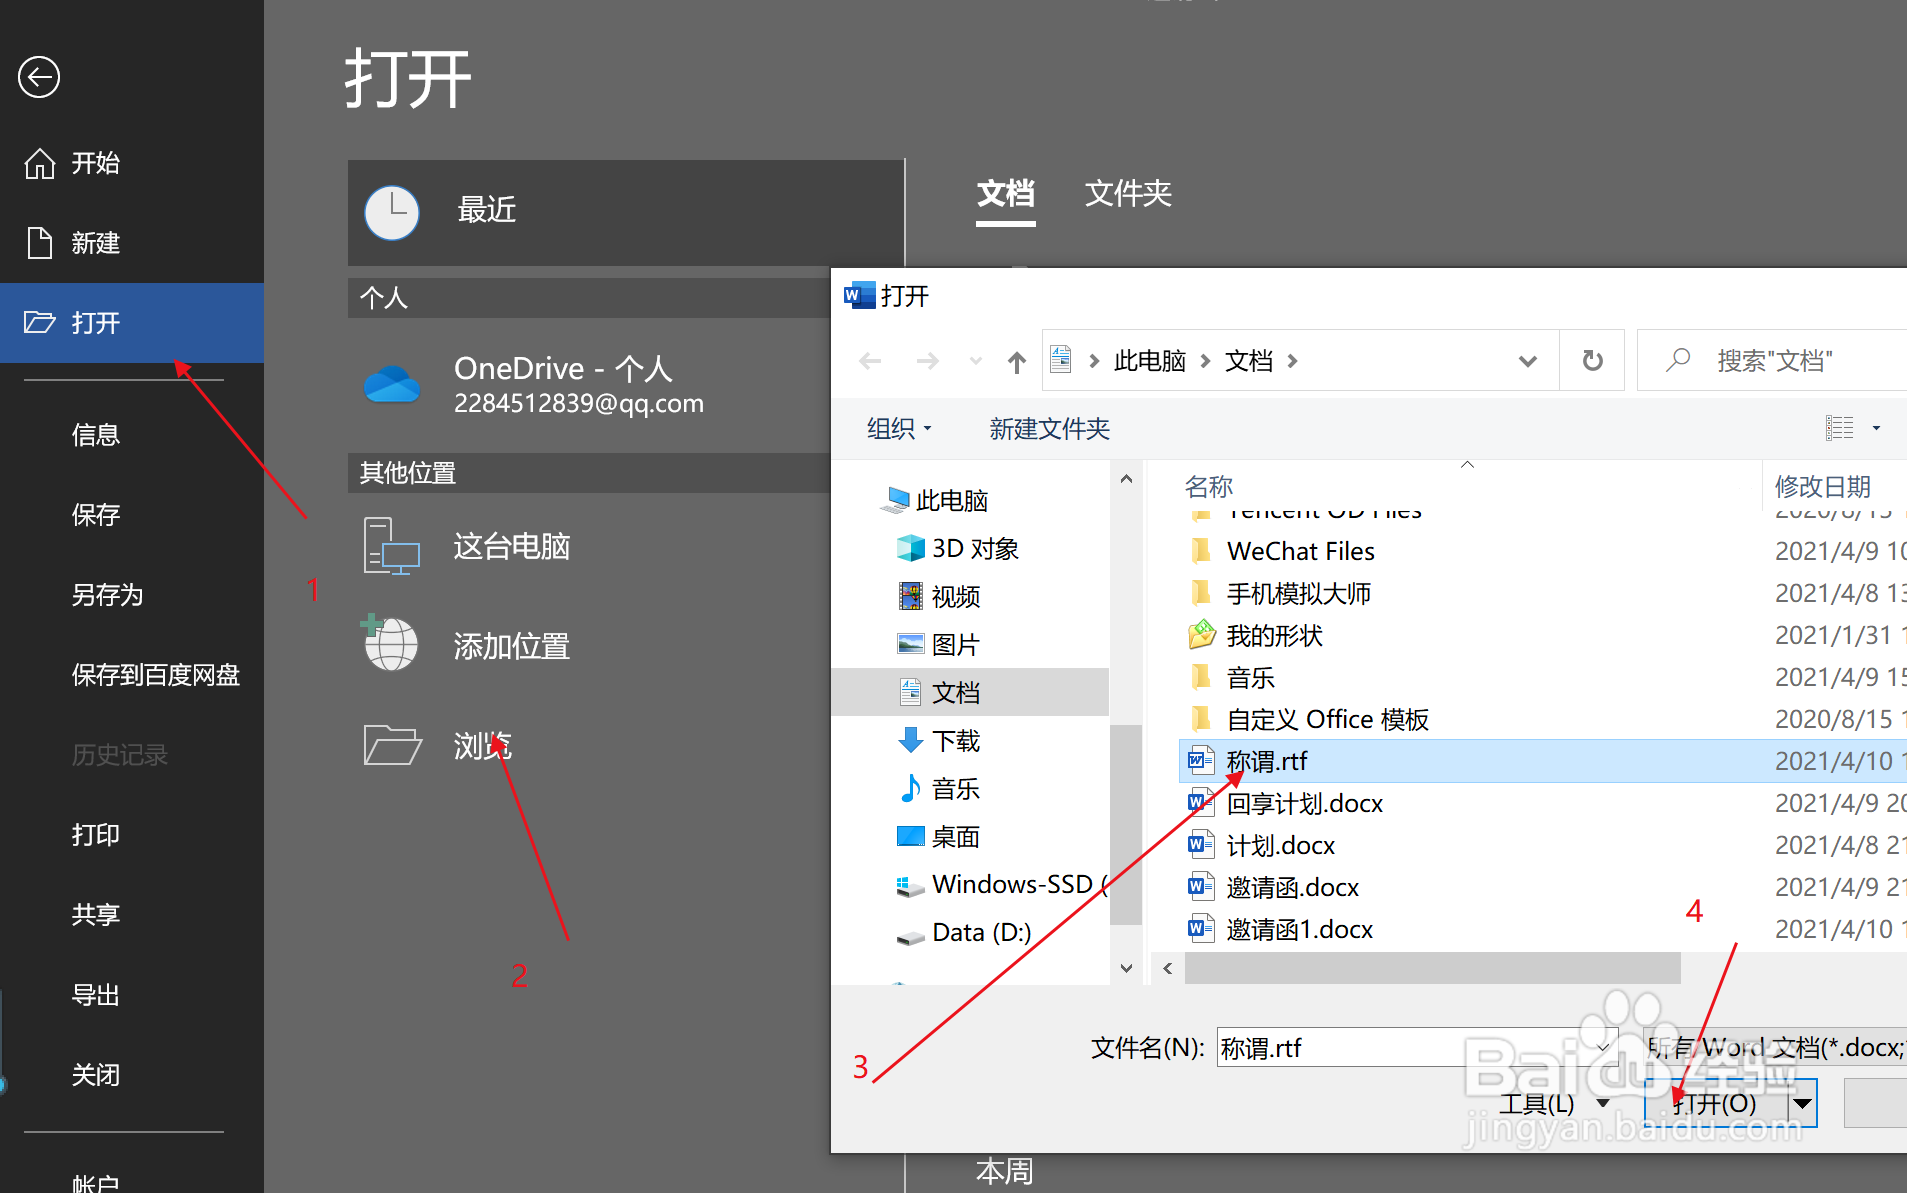This screenshot has height=1193, width=1907.
Task: Open recent locations dropdown chevron
Action: 976,361
